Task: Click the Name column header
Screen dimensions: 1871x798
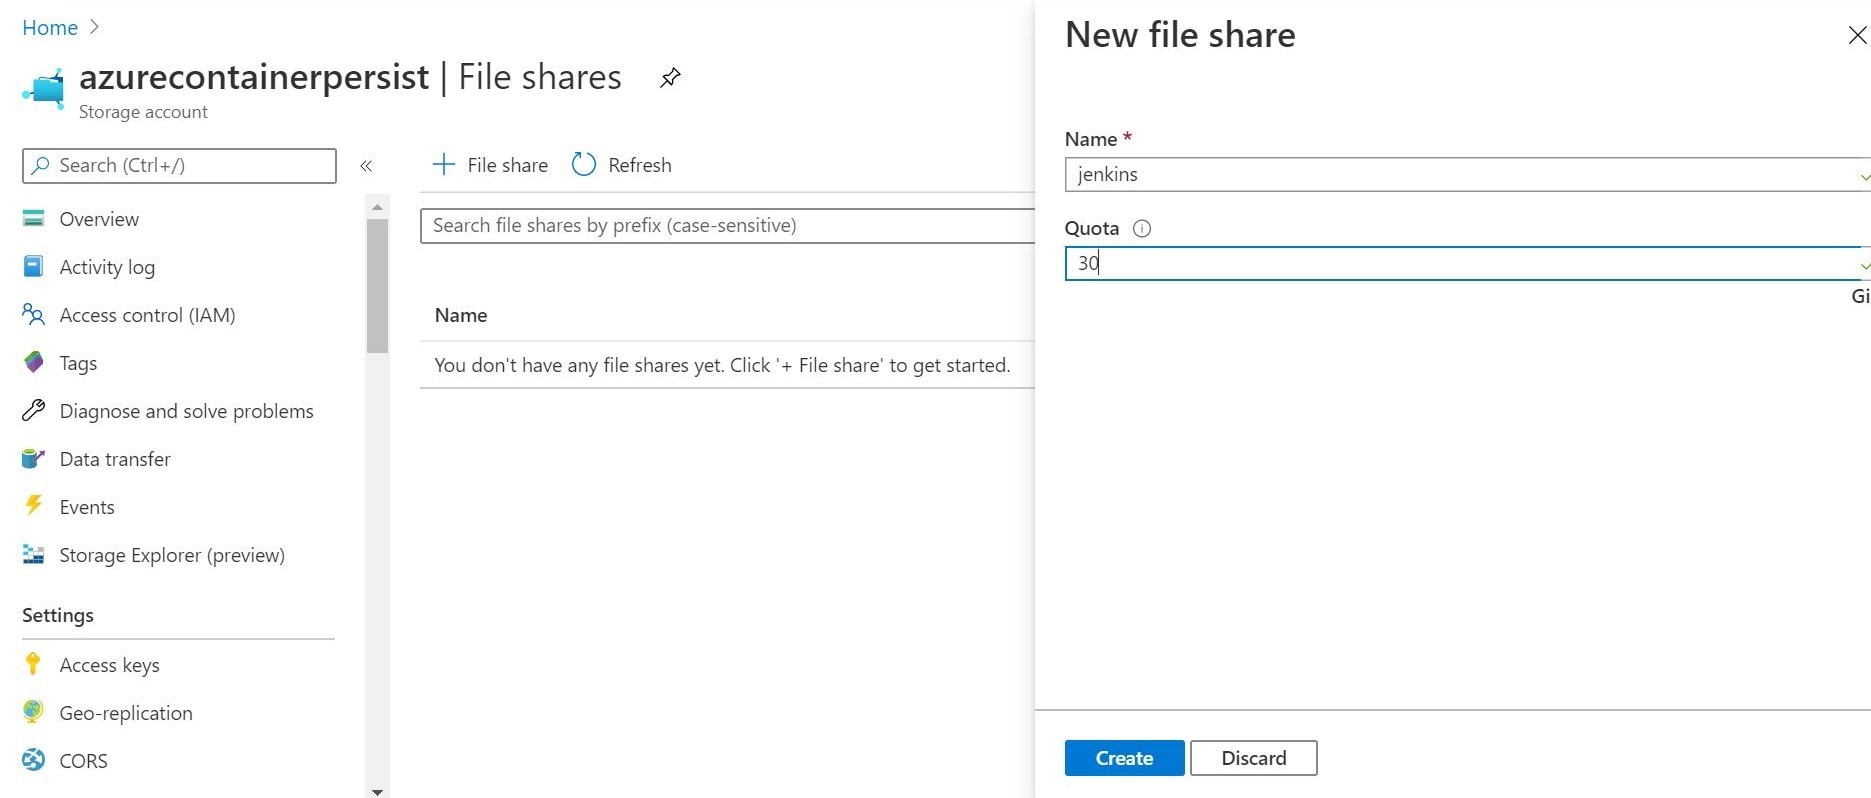Action: (x=461, y=315)
